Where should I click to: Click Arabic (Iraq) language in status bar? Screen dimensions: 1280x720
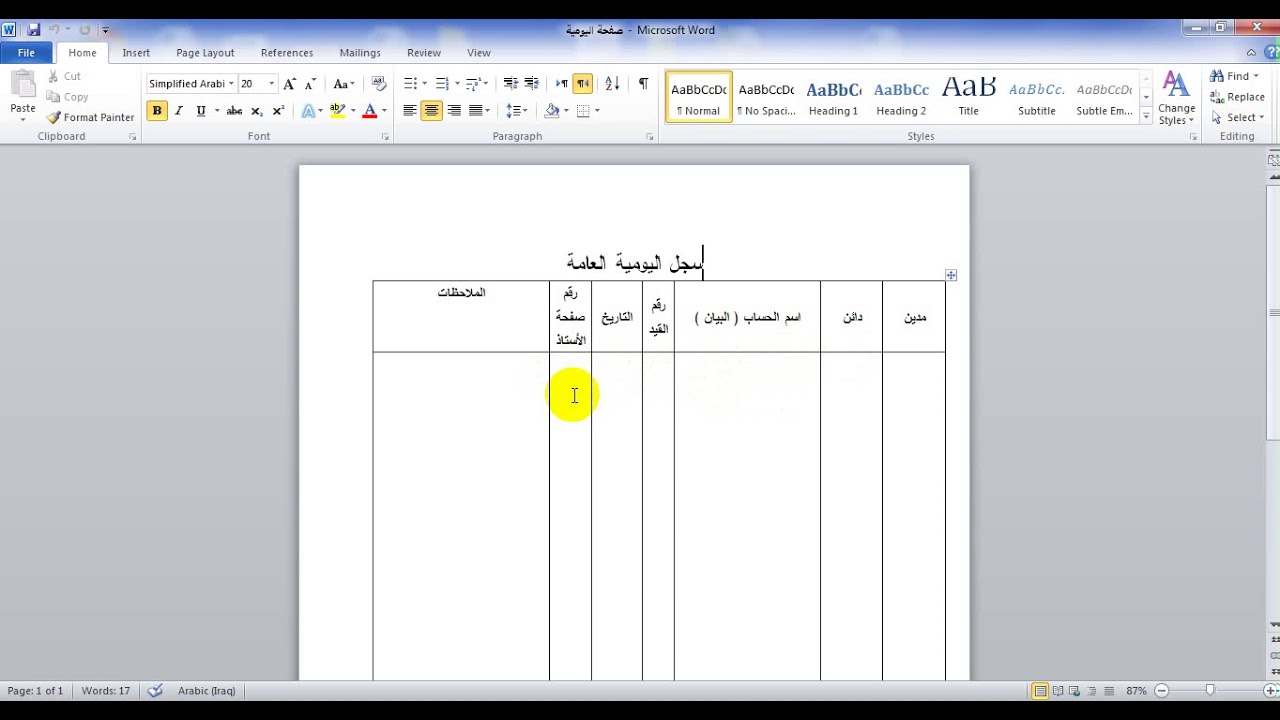point(206,691)
